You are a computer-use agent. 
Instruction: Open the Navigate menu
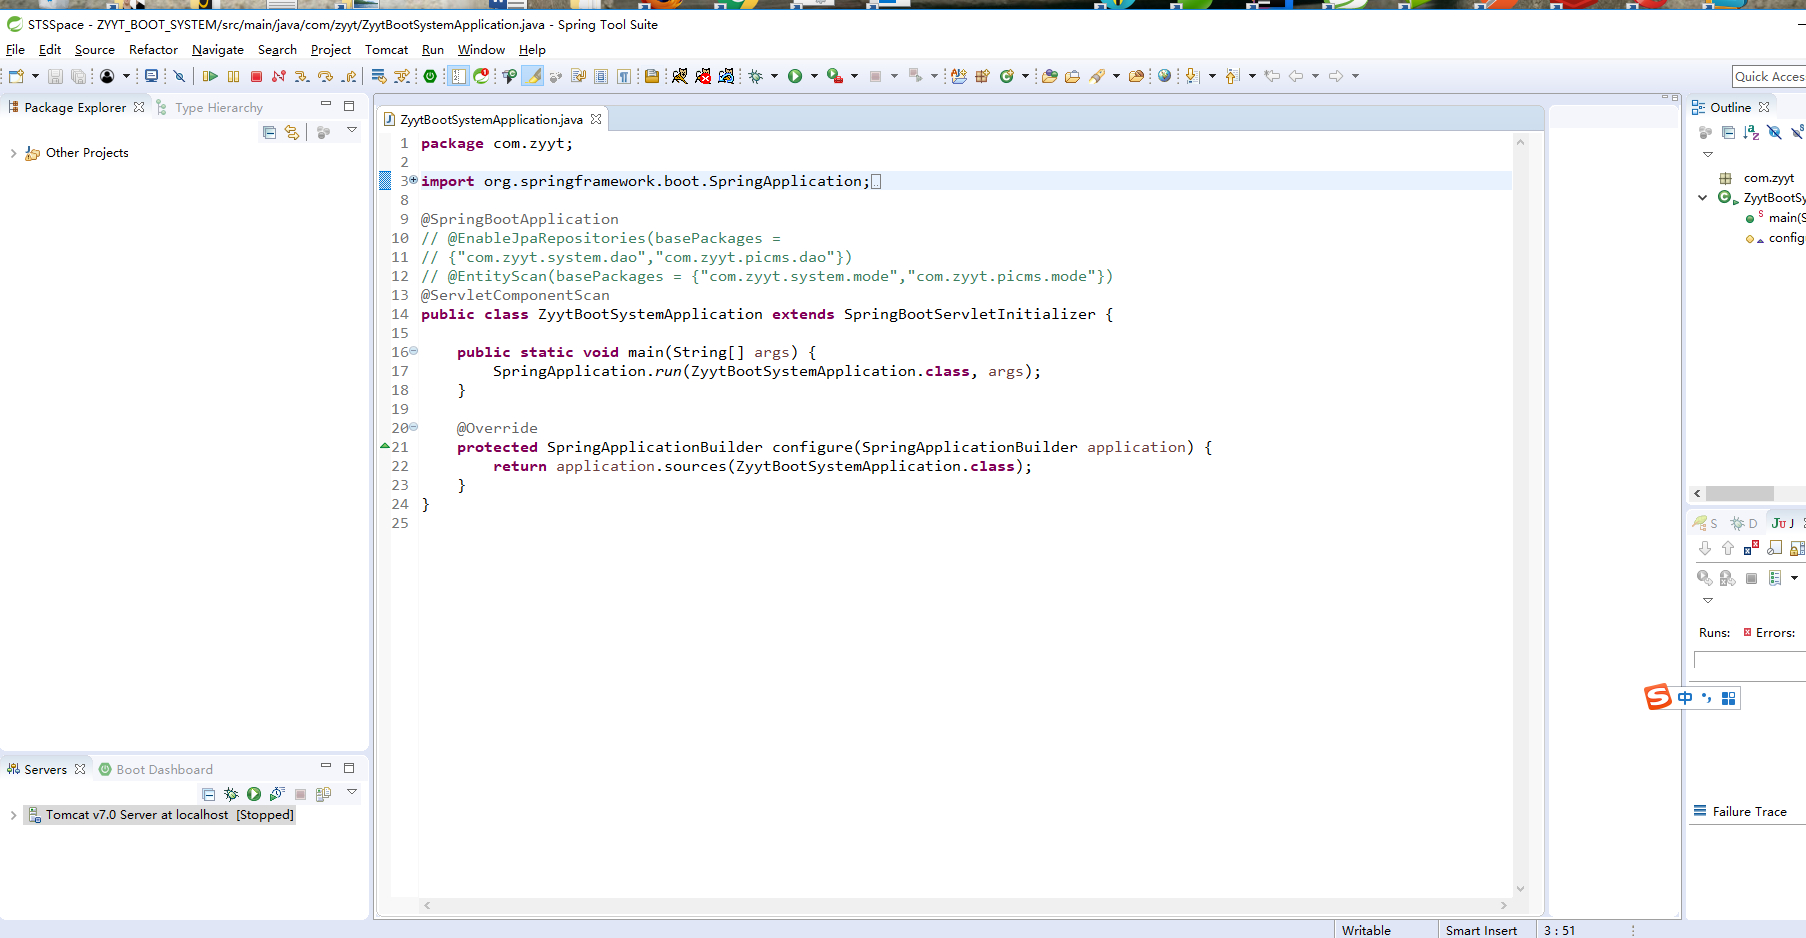point(218,50)
